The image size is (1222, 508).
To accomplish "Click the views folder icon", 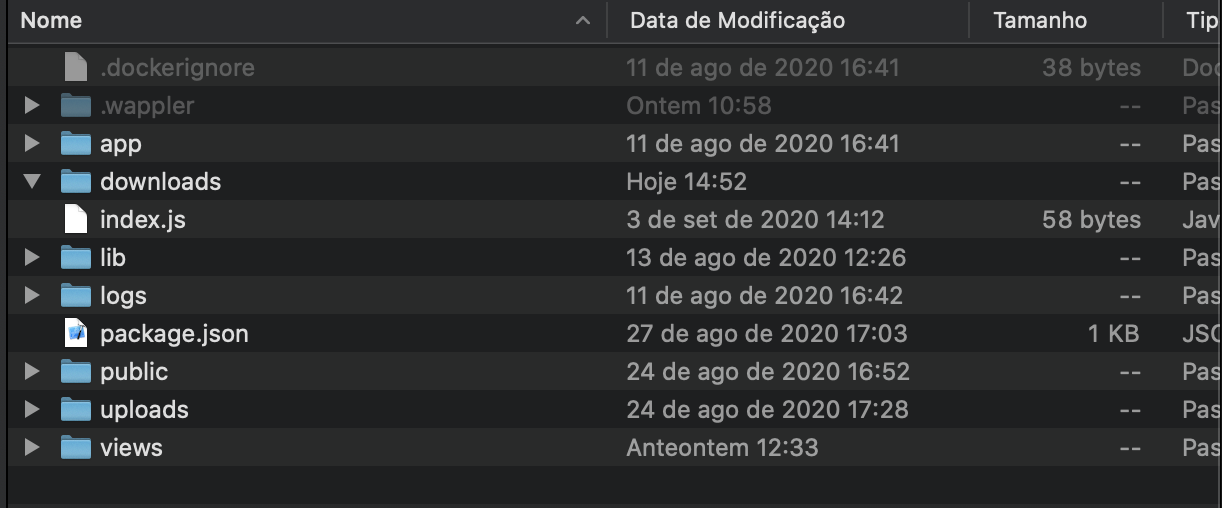I will click(76, 447).
